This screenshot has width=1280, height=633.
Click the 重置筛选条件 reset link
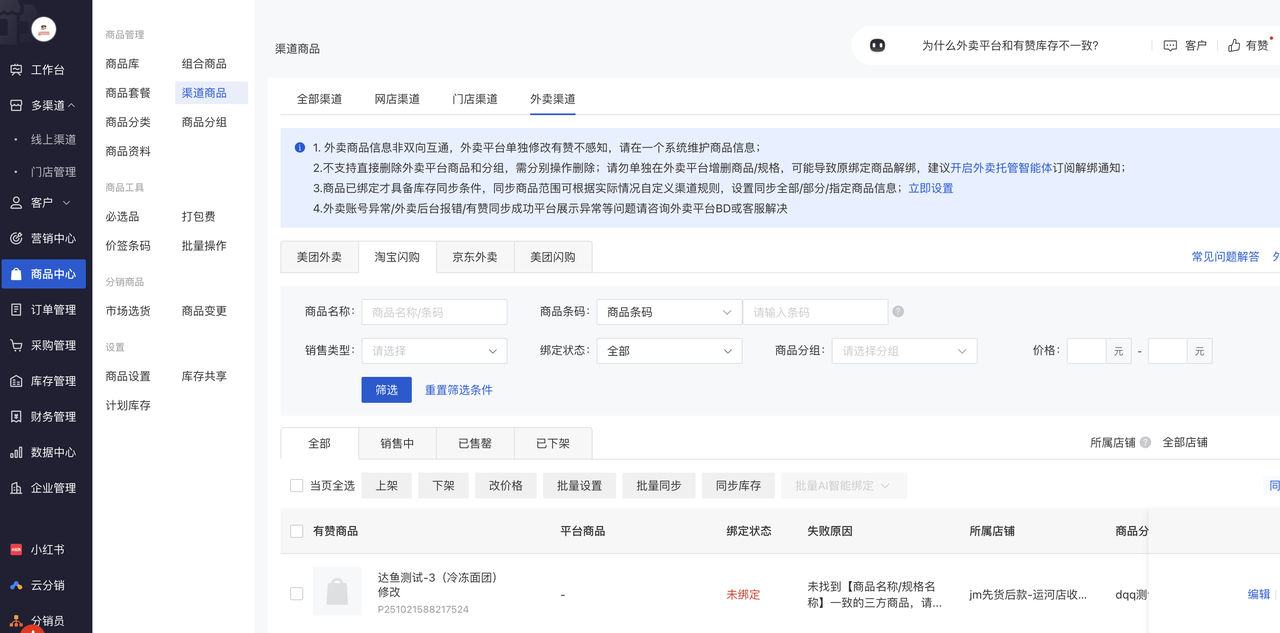(458, 390)
